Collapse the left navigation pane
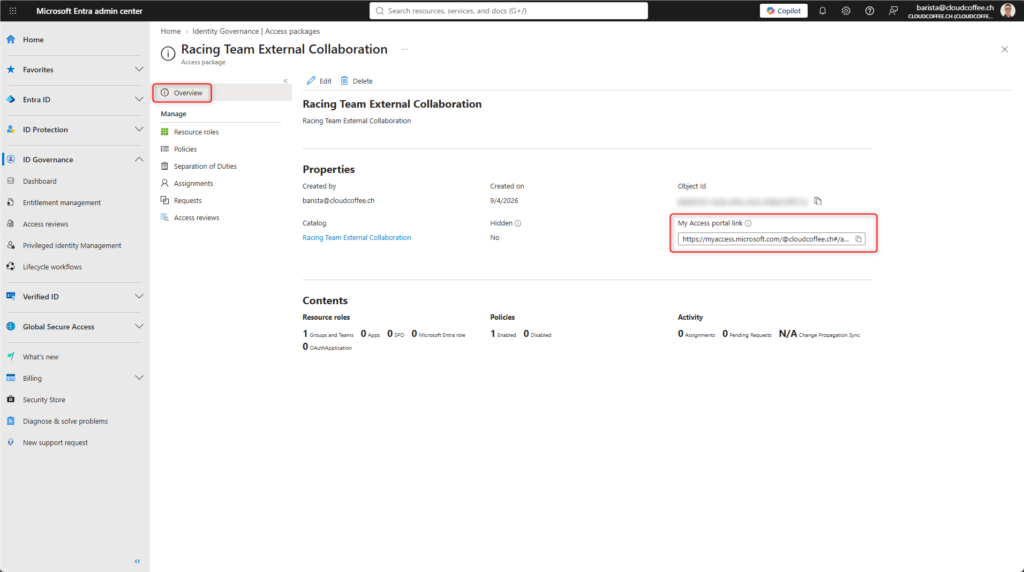Viewport: 1024px width, 572px height. 137,561
